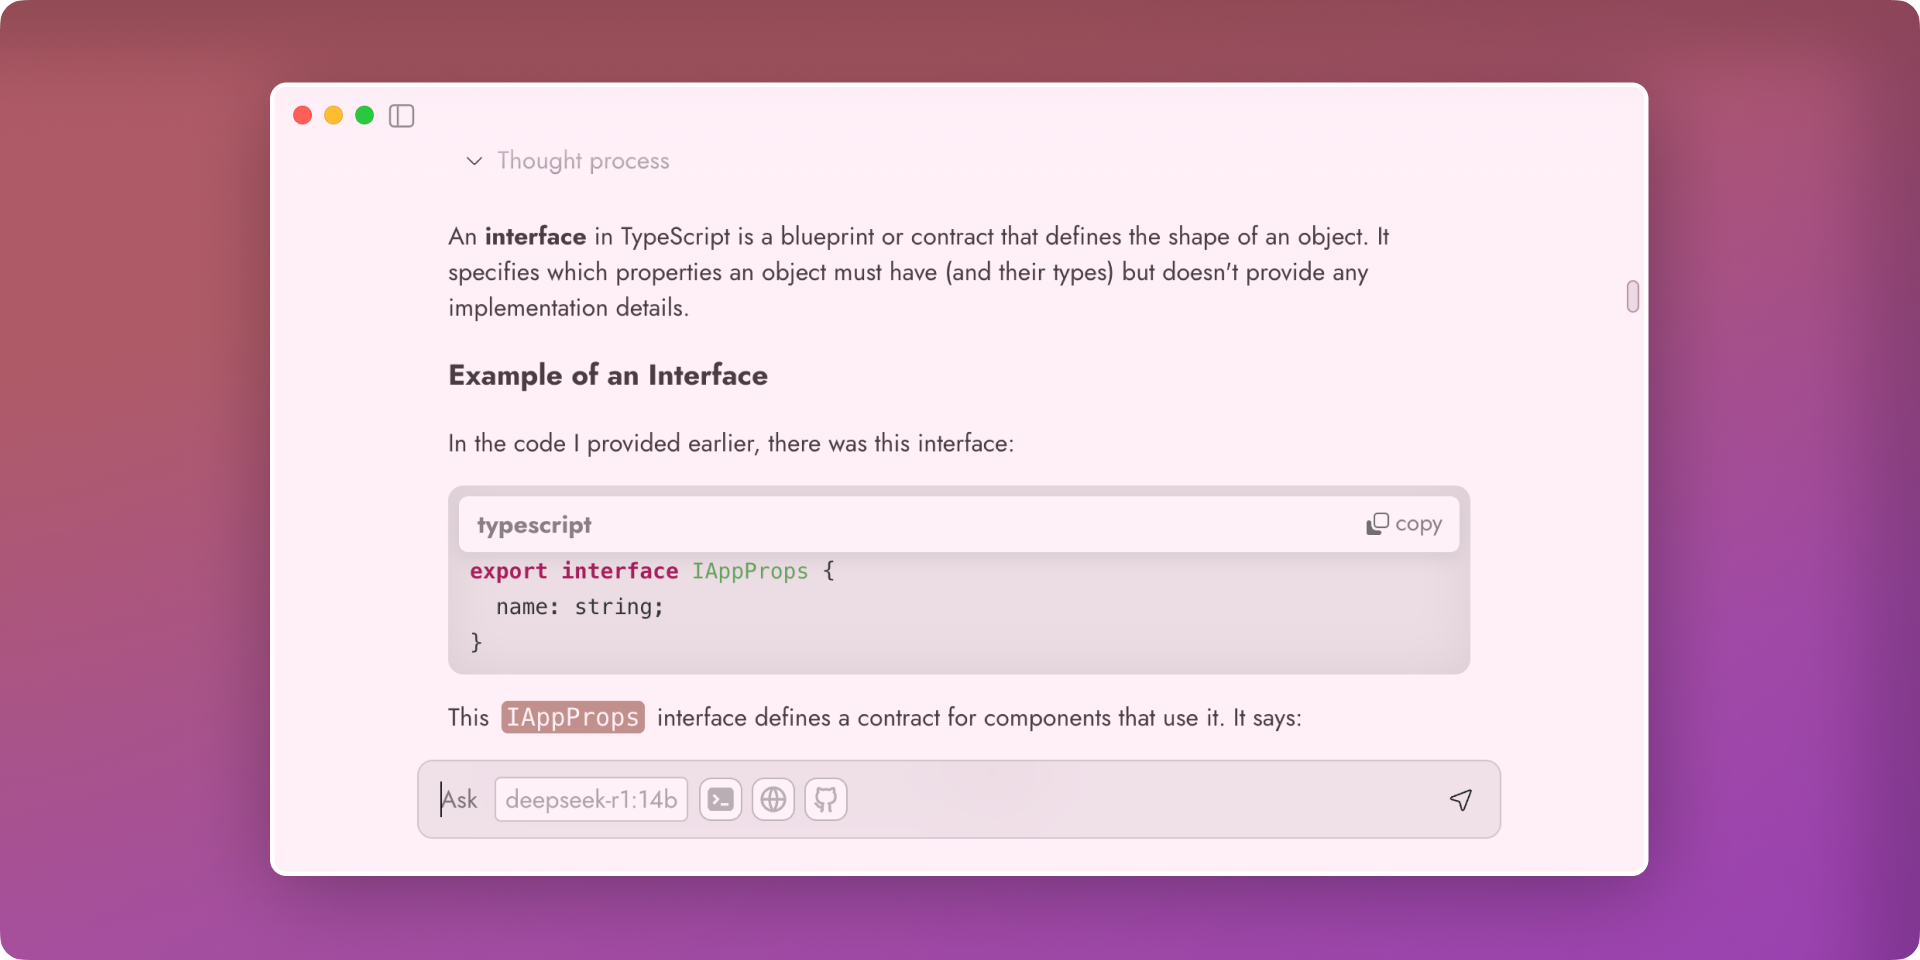Click the name: string; code line

click(580, 607)
